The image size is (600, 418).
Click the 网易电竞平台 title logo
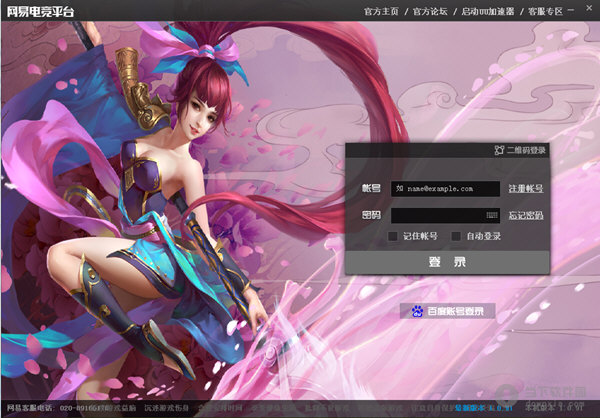(40, 11)
